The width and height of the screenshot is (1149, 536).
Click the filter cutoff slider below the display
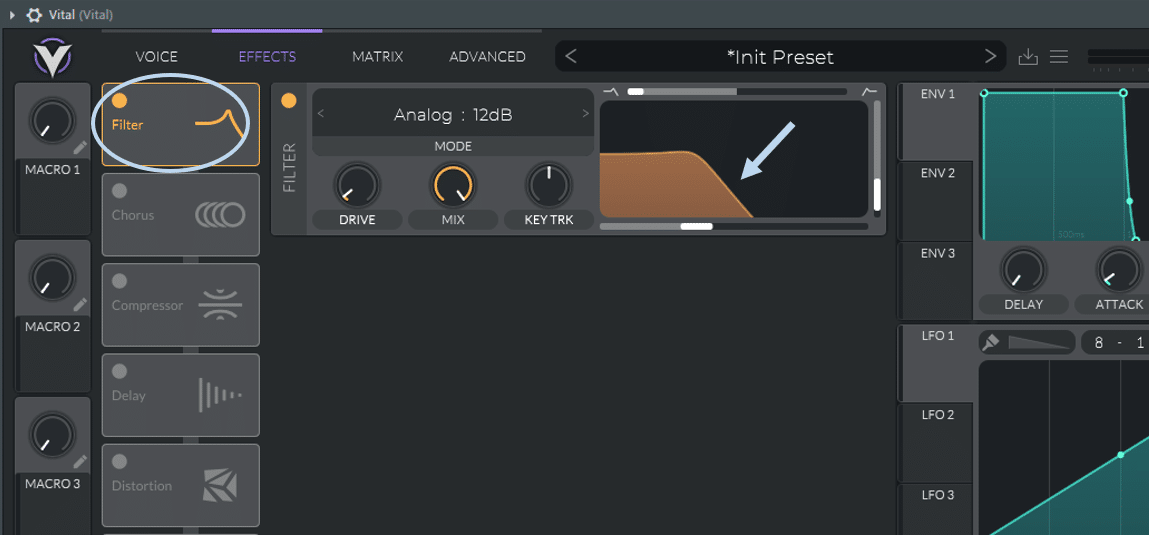click(734, 227)
